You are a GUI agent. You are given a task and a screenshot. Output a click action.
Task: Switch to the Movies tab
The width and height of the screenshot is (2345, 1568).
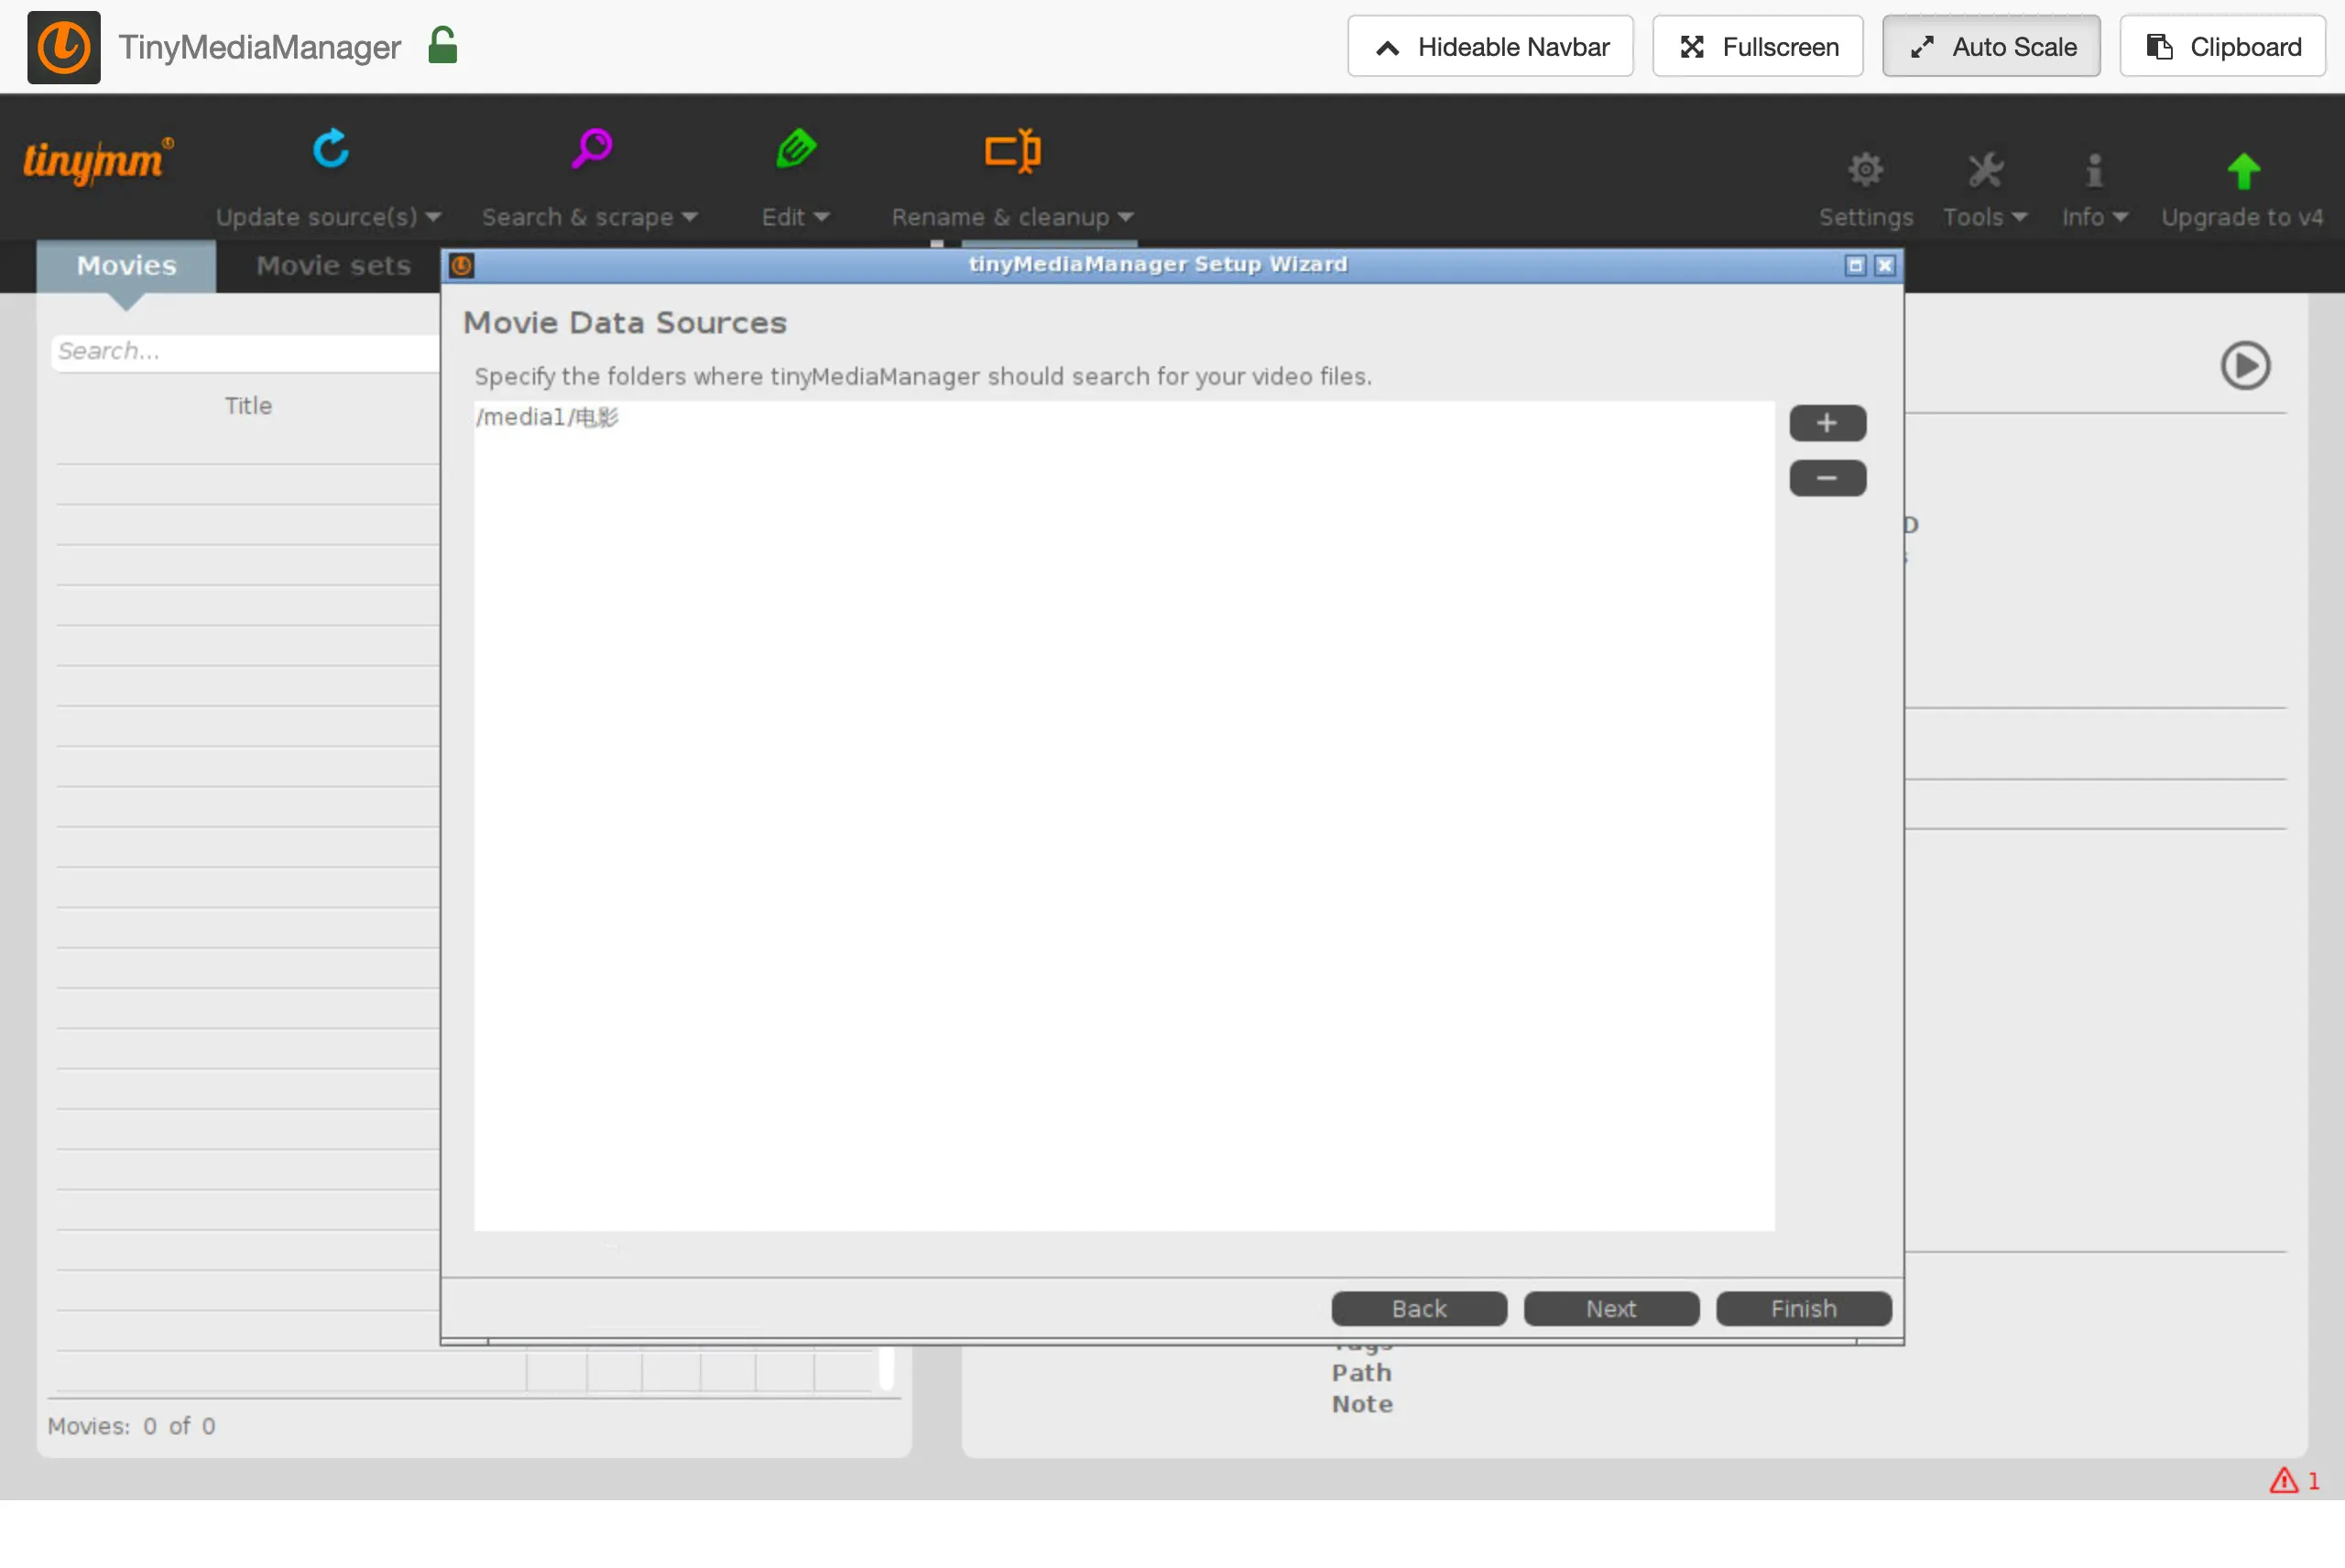(126, 266)
